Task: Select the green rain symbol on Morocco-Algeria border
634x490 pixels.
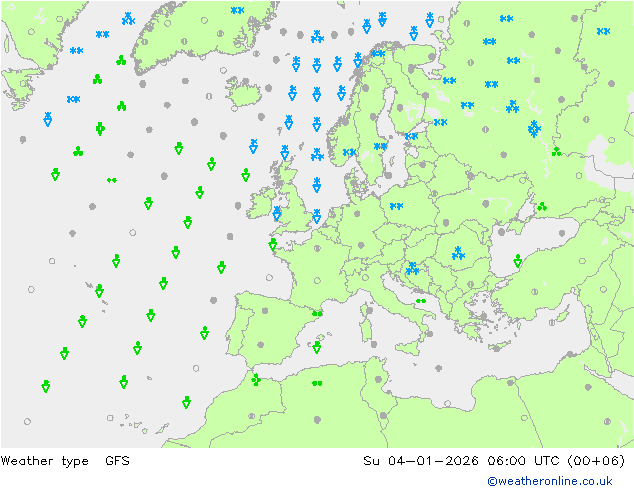Action: pos(256,380)
